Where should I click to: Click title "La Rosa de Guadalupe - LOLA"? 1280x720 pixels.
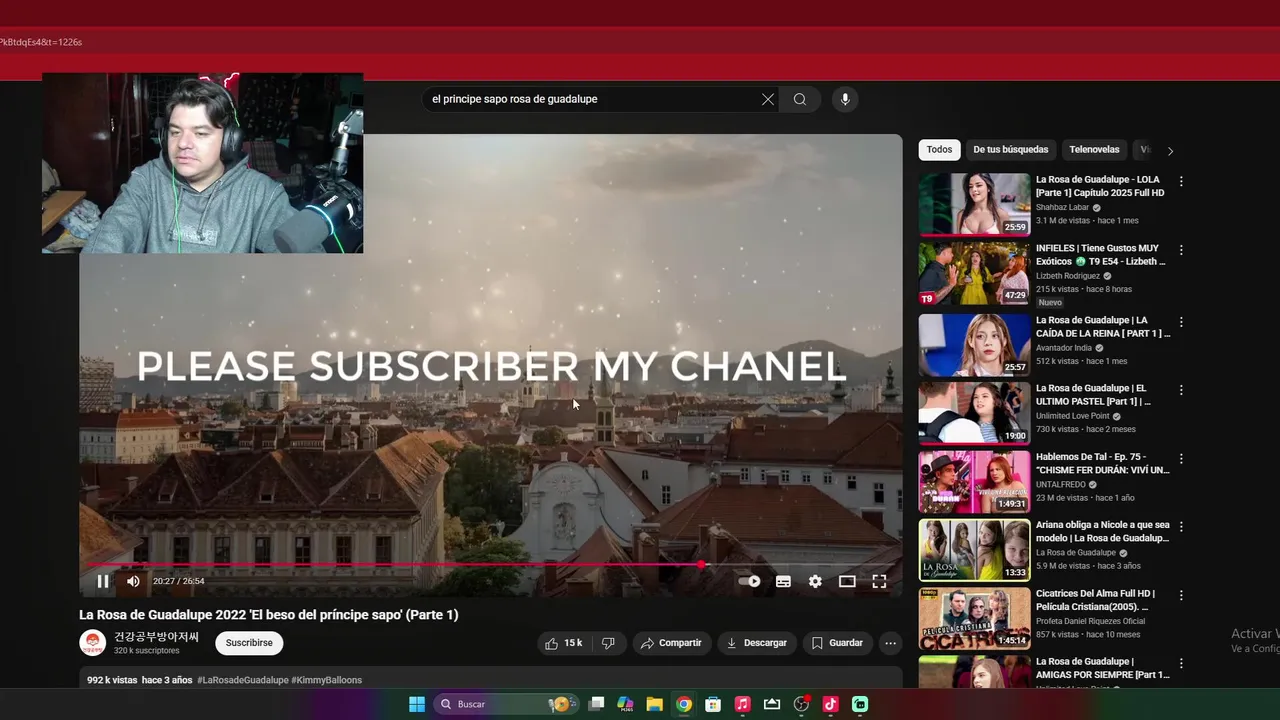pos(1100,186)
